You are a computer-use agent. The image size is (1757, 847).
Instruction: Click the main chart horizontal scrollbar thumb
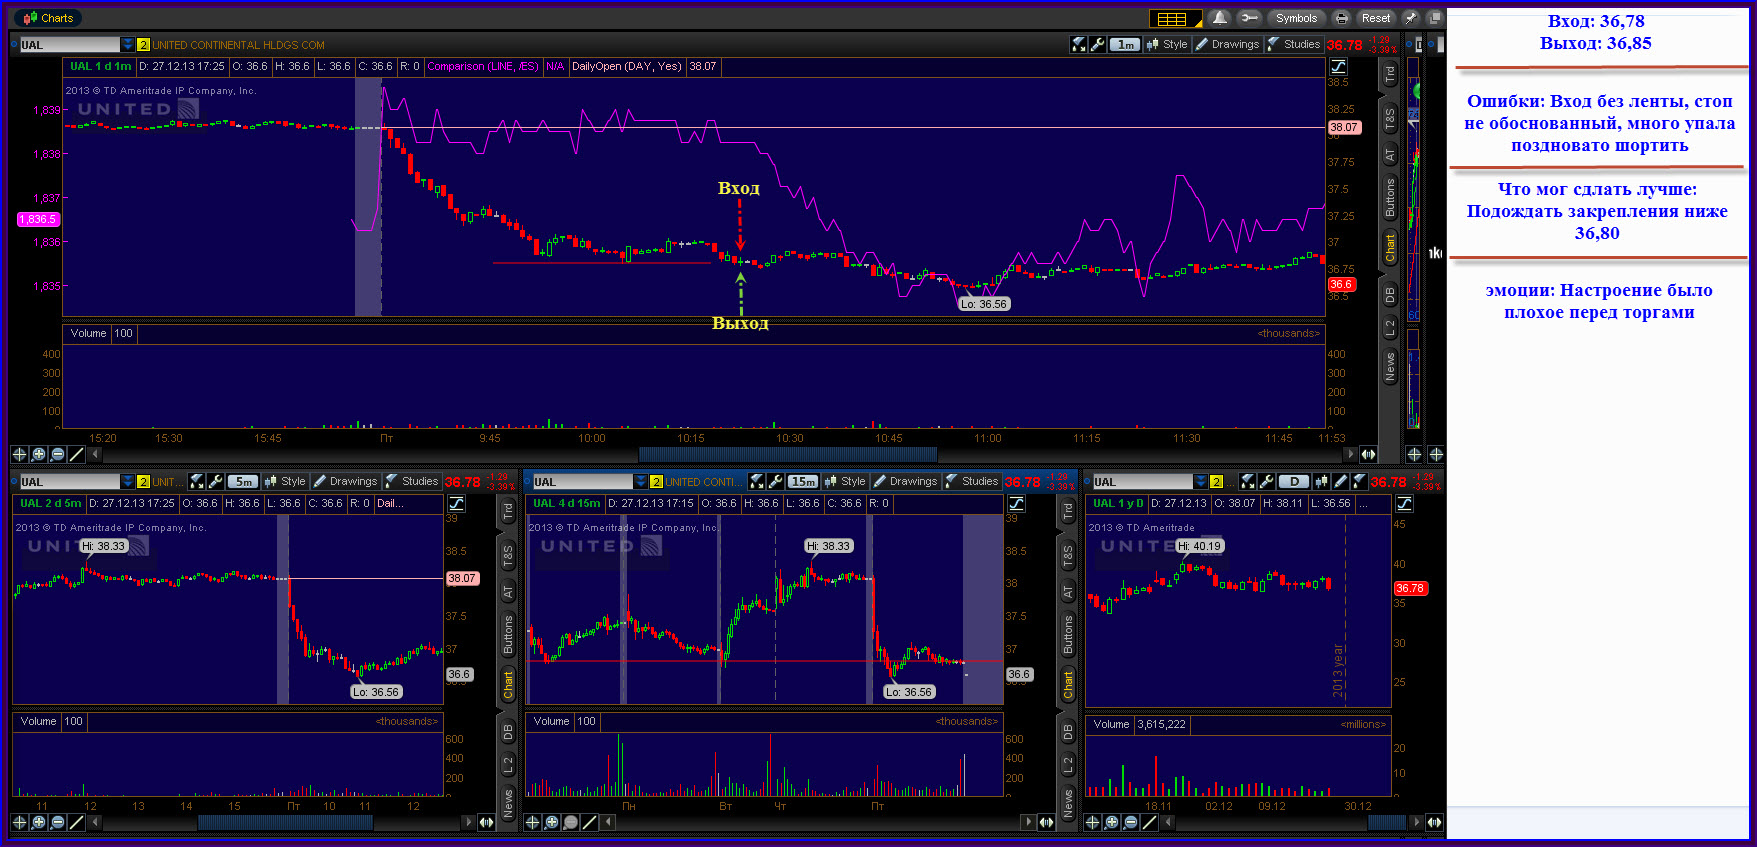click(x=788, y=454)
